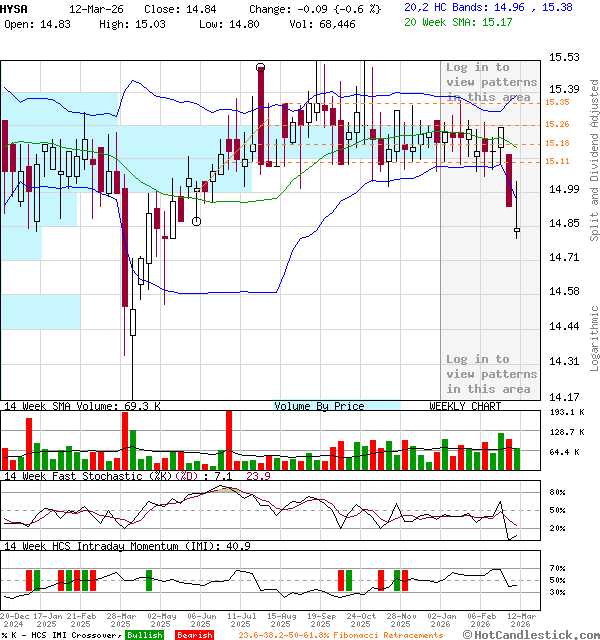Screen dimensions: 600x640
Task: Click the circle marker at the chart's highest candle
Action: pyautogui.click(x=261, y=67)
